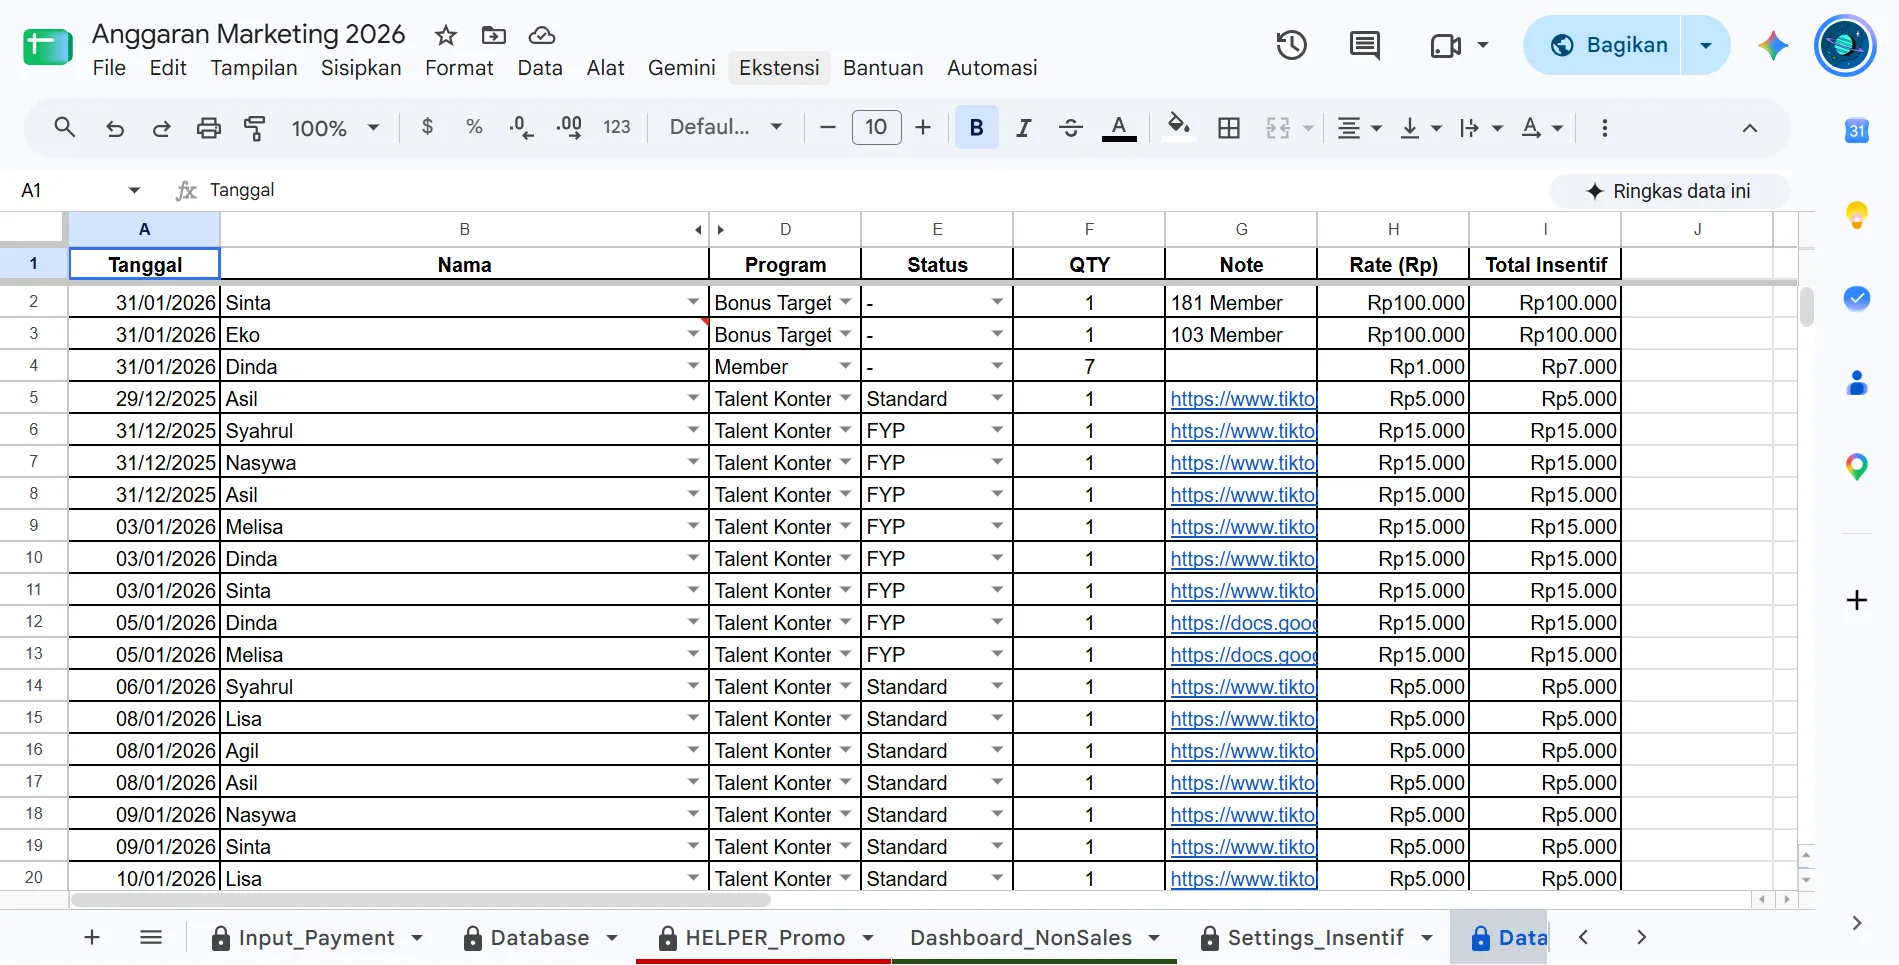
Task: Print the spreadsheet
Action: (x=208, y=128)
